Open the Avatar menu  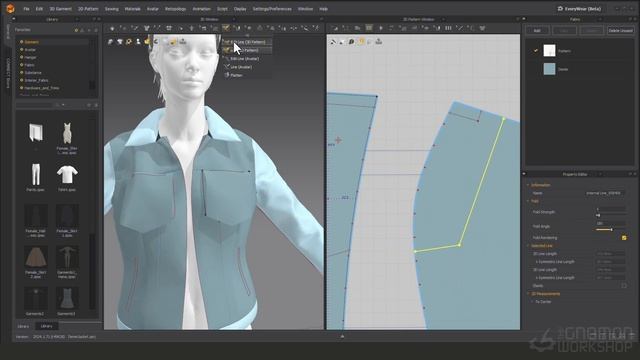(x=153, y=9)
